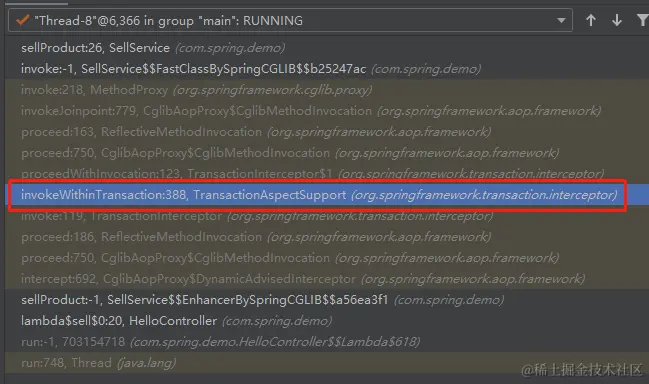Select proceed:750 frame above proceedWithInvocation:123

pyautogui.click(x=327, y=153)
